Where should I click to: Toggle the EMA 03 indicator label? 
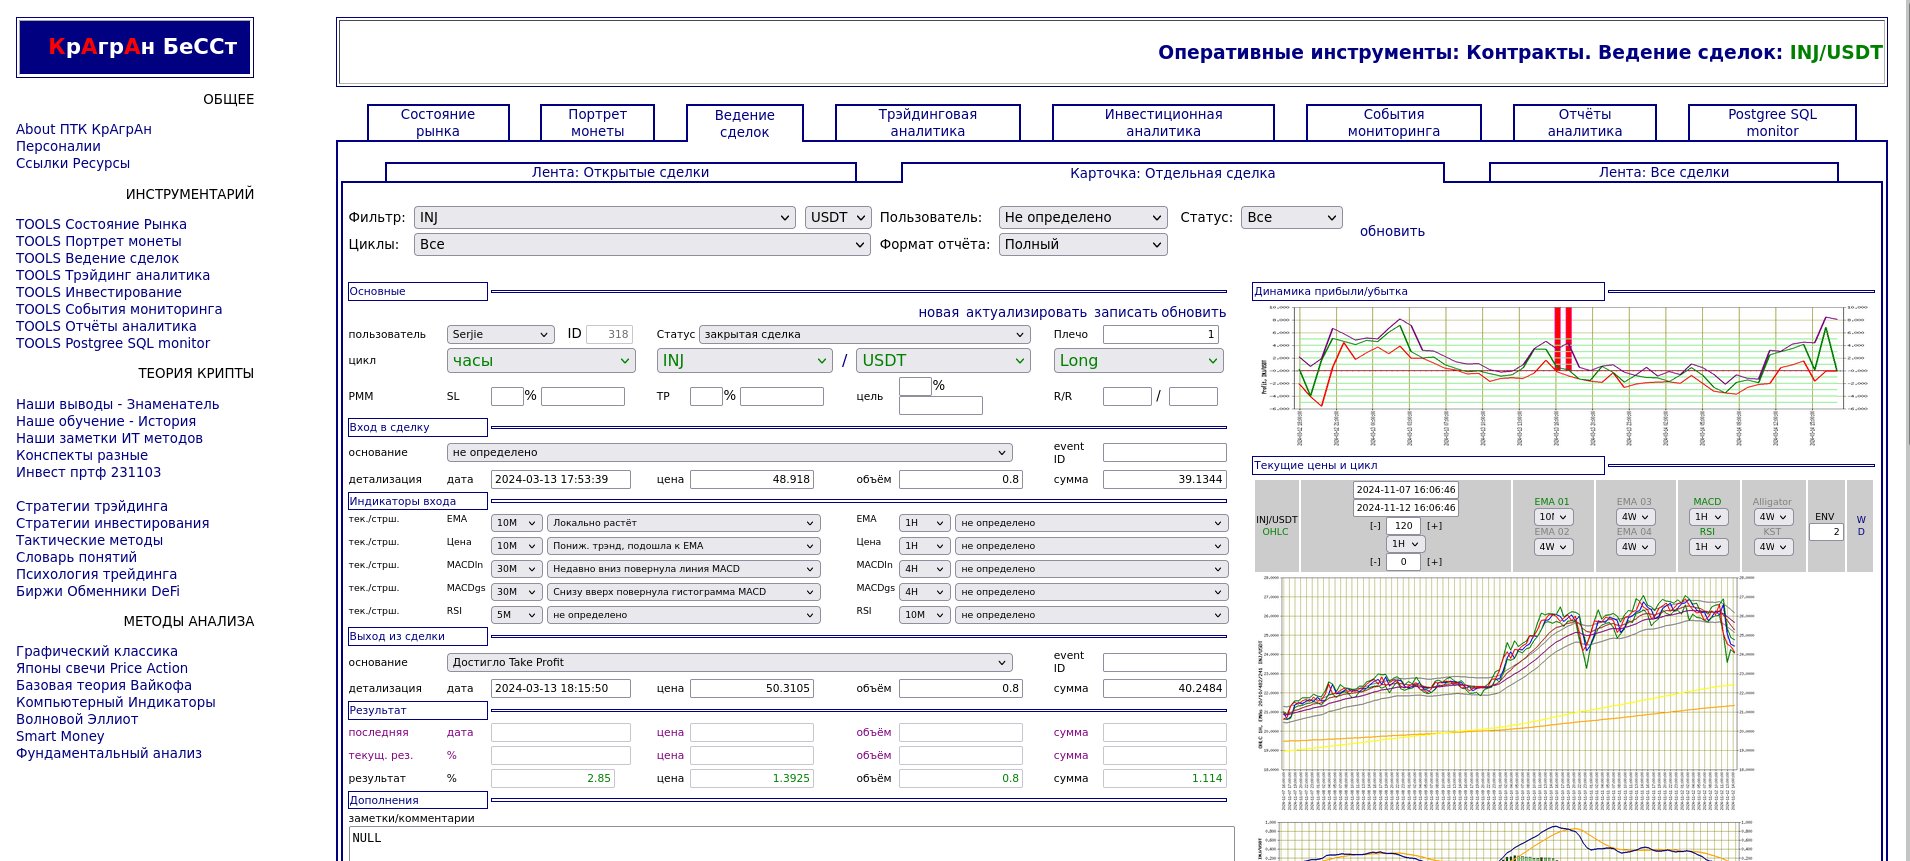pyautogui.click(x=1634, y=502)
